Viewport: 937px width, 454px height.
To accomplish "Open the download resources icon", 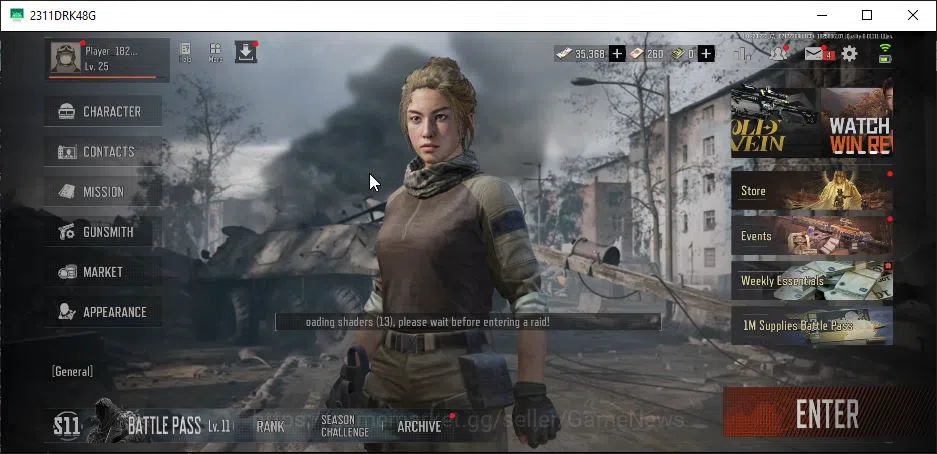I will pos(246,52).
